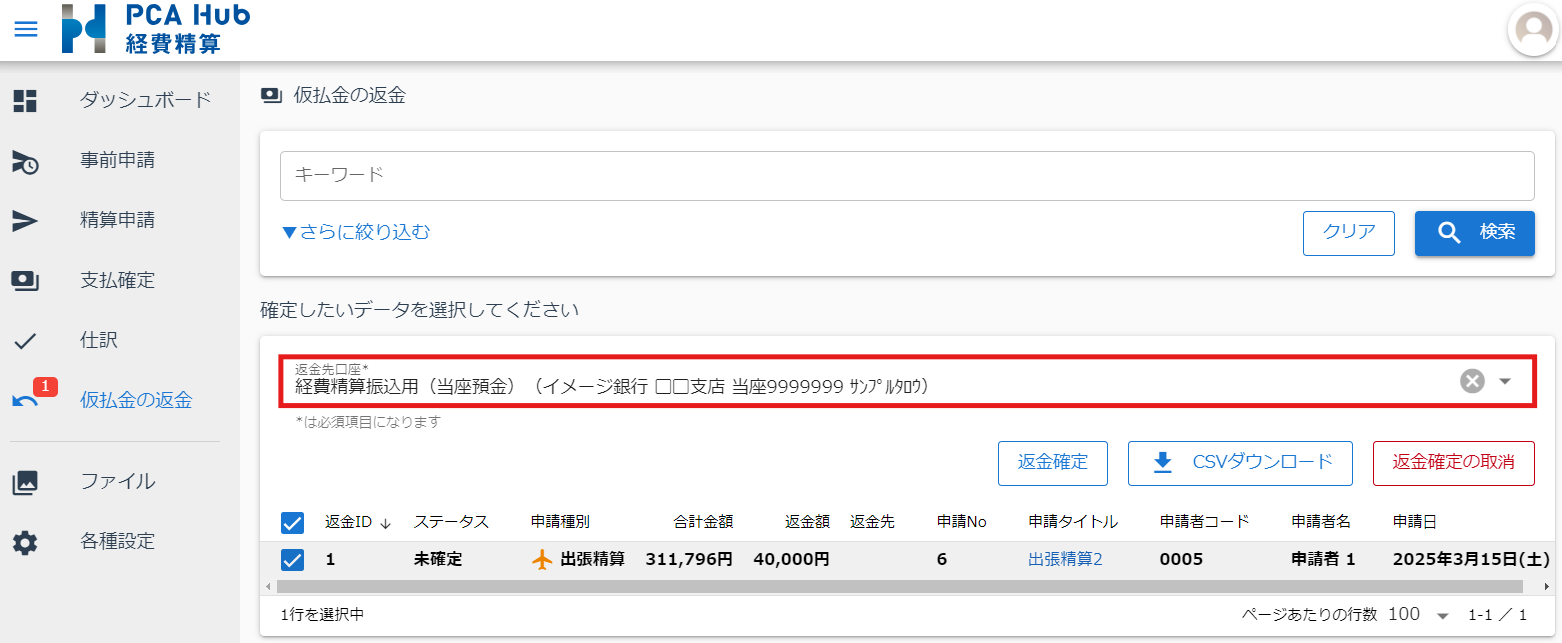
Task: Expand the さらに絞り込む filter options
Action: (x=356, y=232)
